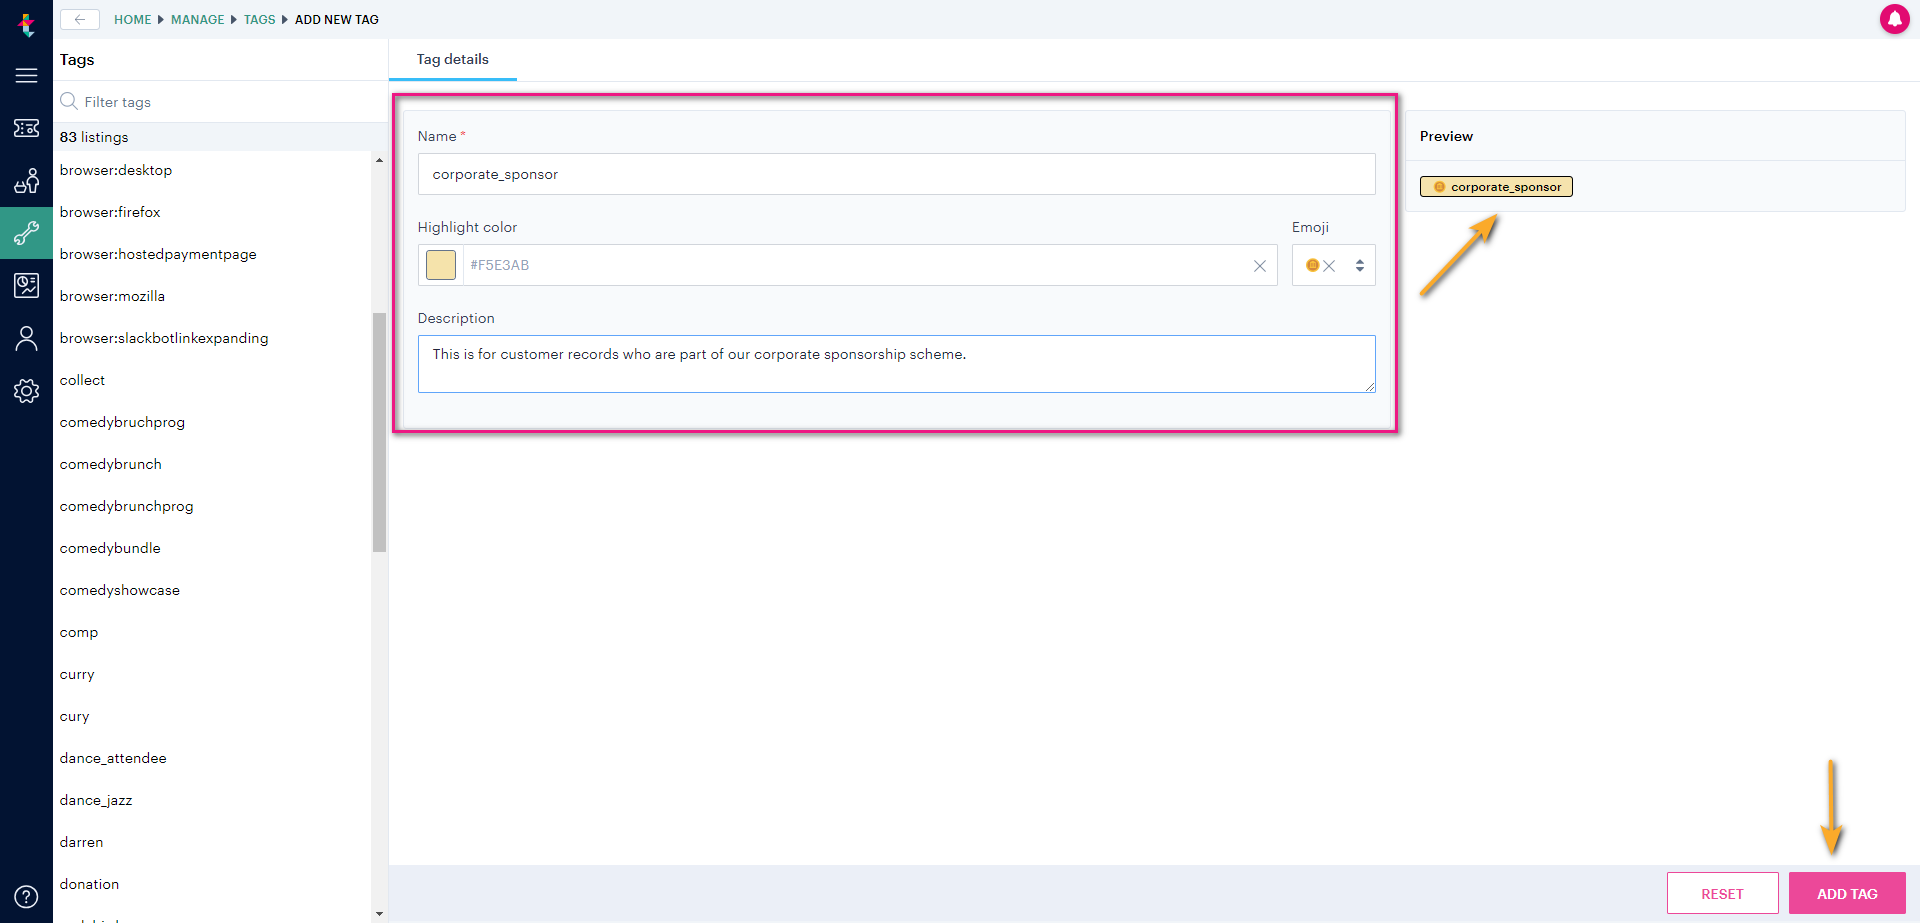Image resolution: width=1920 pixels, height=923 pixels.
Task: Click inside the Filter tags search field
Action: click(x=150, y=101)
